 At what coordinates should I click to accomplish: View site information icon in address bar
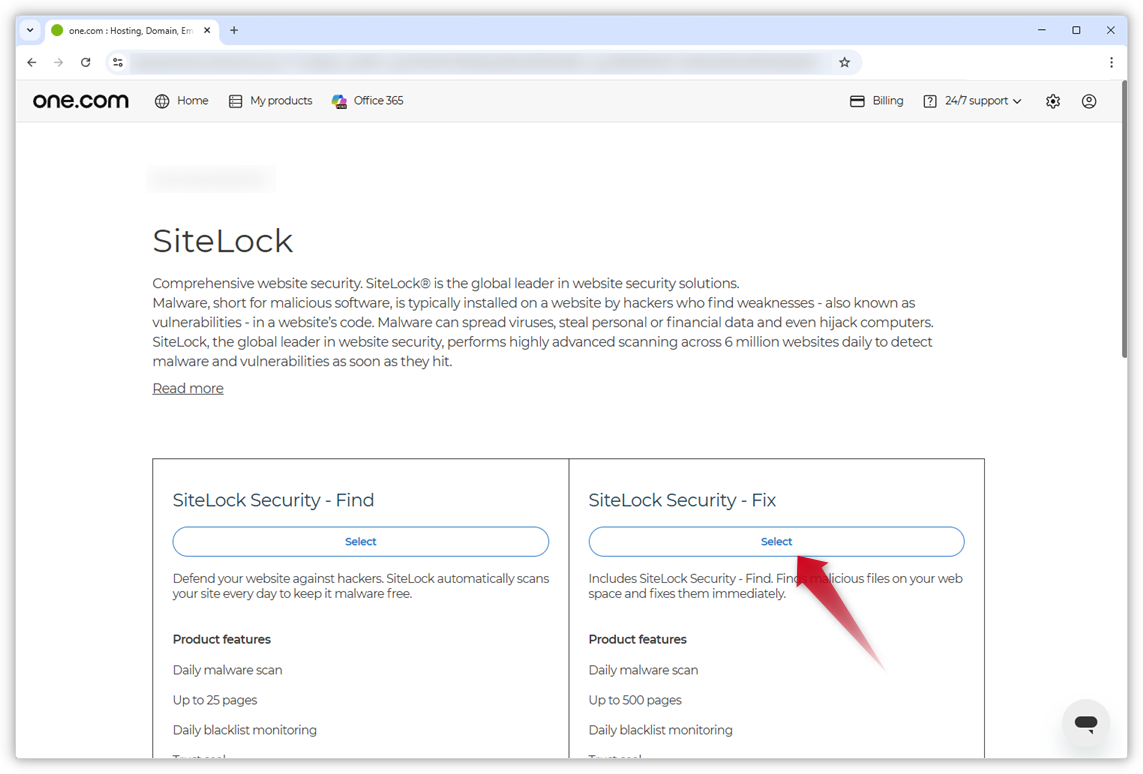point(118,62)
